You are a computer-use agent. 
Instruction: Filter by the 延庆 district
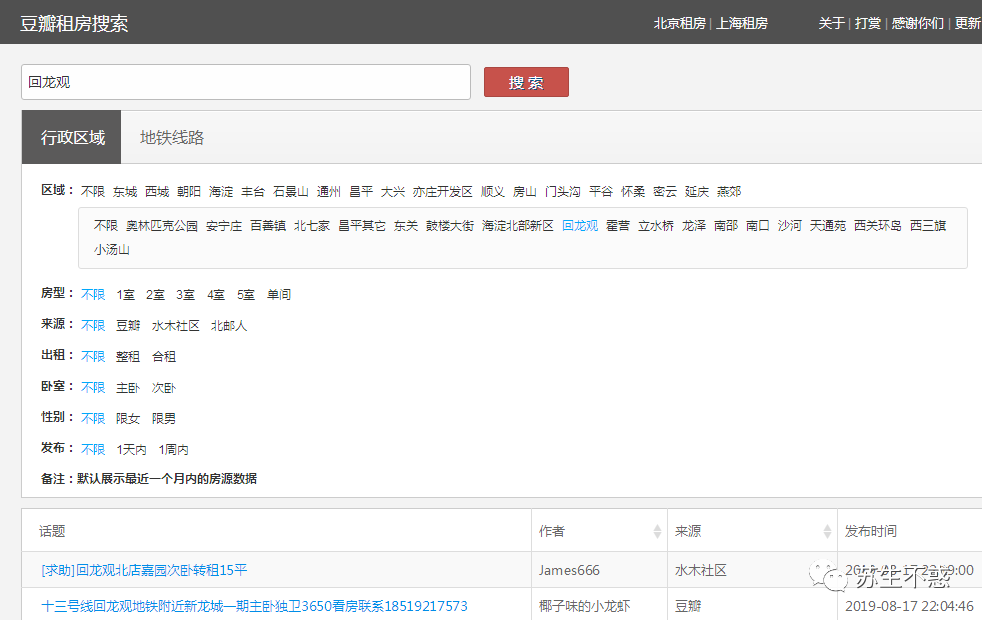(697, 192)
